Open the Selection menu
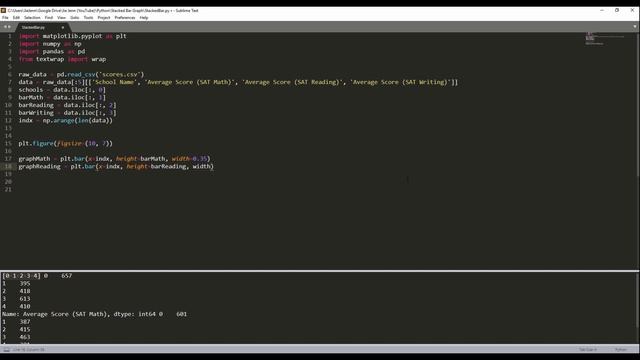This screenshot has width=640, height=360. pyautogui.click(x=32, y=18)
